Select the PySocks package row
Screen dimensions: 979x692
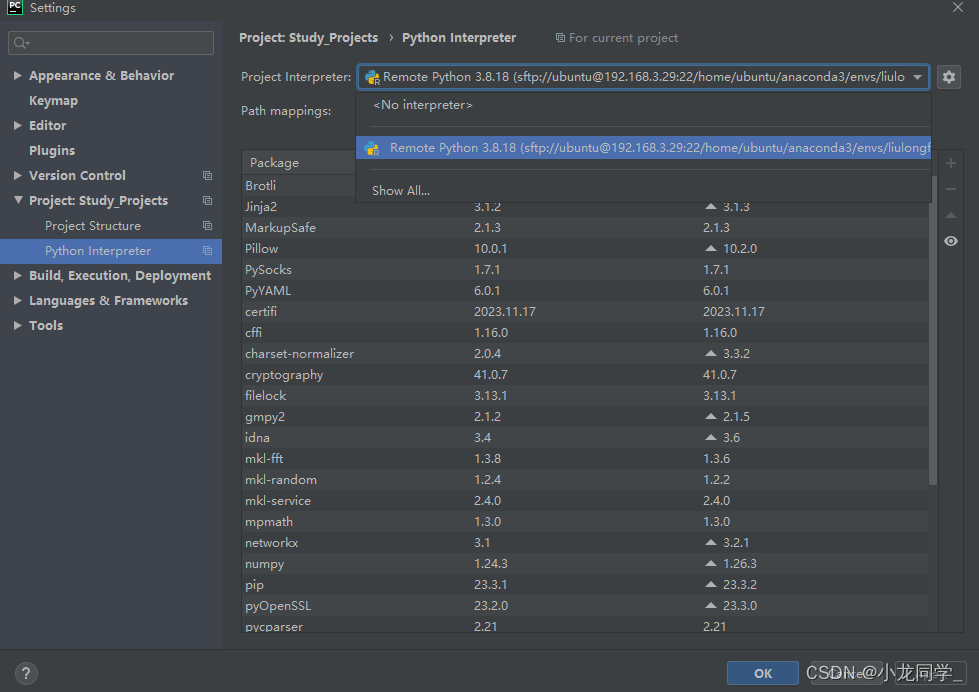(x=585, y=270)
